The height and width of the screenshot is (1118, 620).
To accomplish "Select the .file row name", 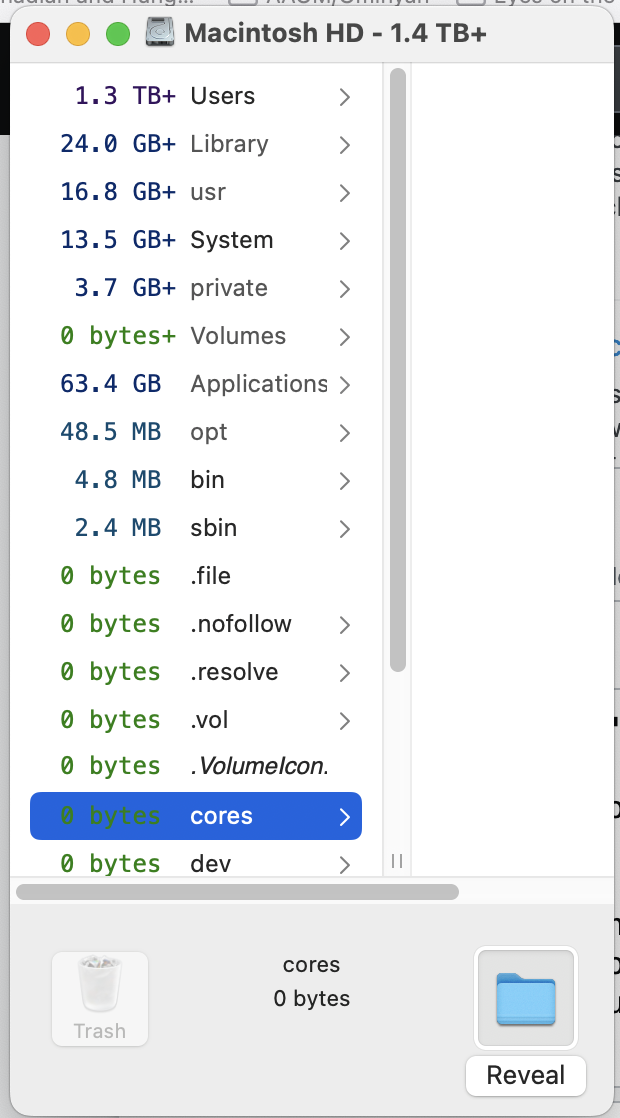I will coord(210,575).
